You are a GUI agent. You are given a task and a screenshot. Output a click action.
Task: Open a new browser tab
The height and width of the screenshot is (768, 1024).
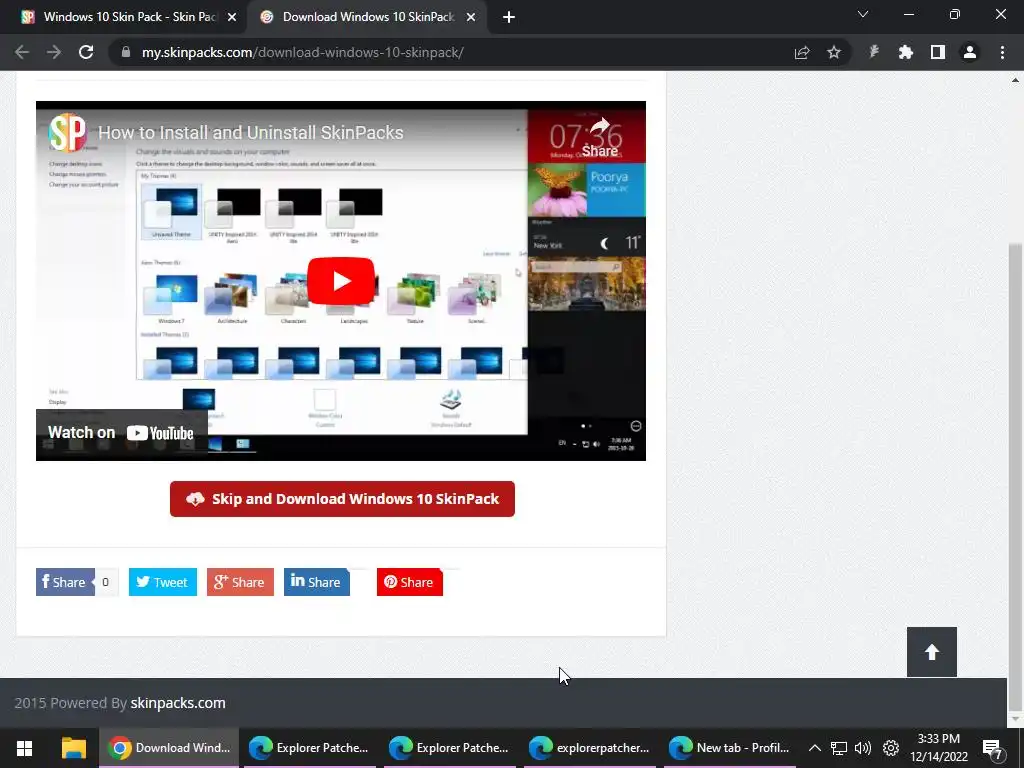[x=509, y=17]
